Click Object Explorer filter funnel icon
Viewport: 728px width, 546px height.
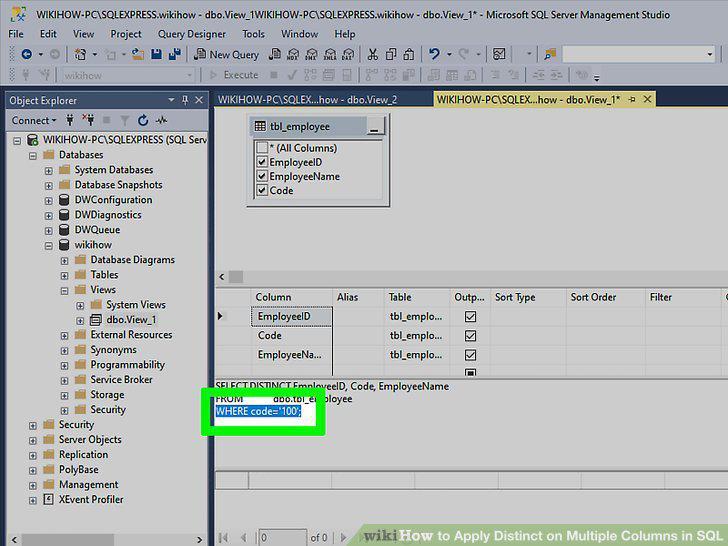click(124, 121)
